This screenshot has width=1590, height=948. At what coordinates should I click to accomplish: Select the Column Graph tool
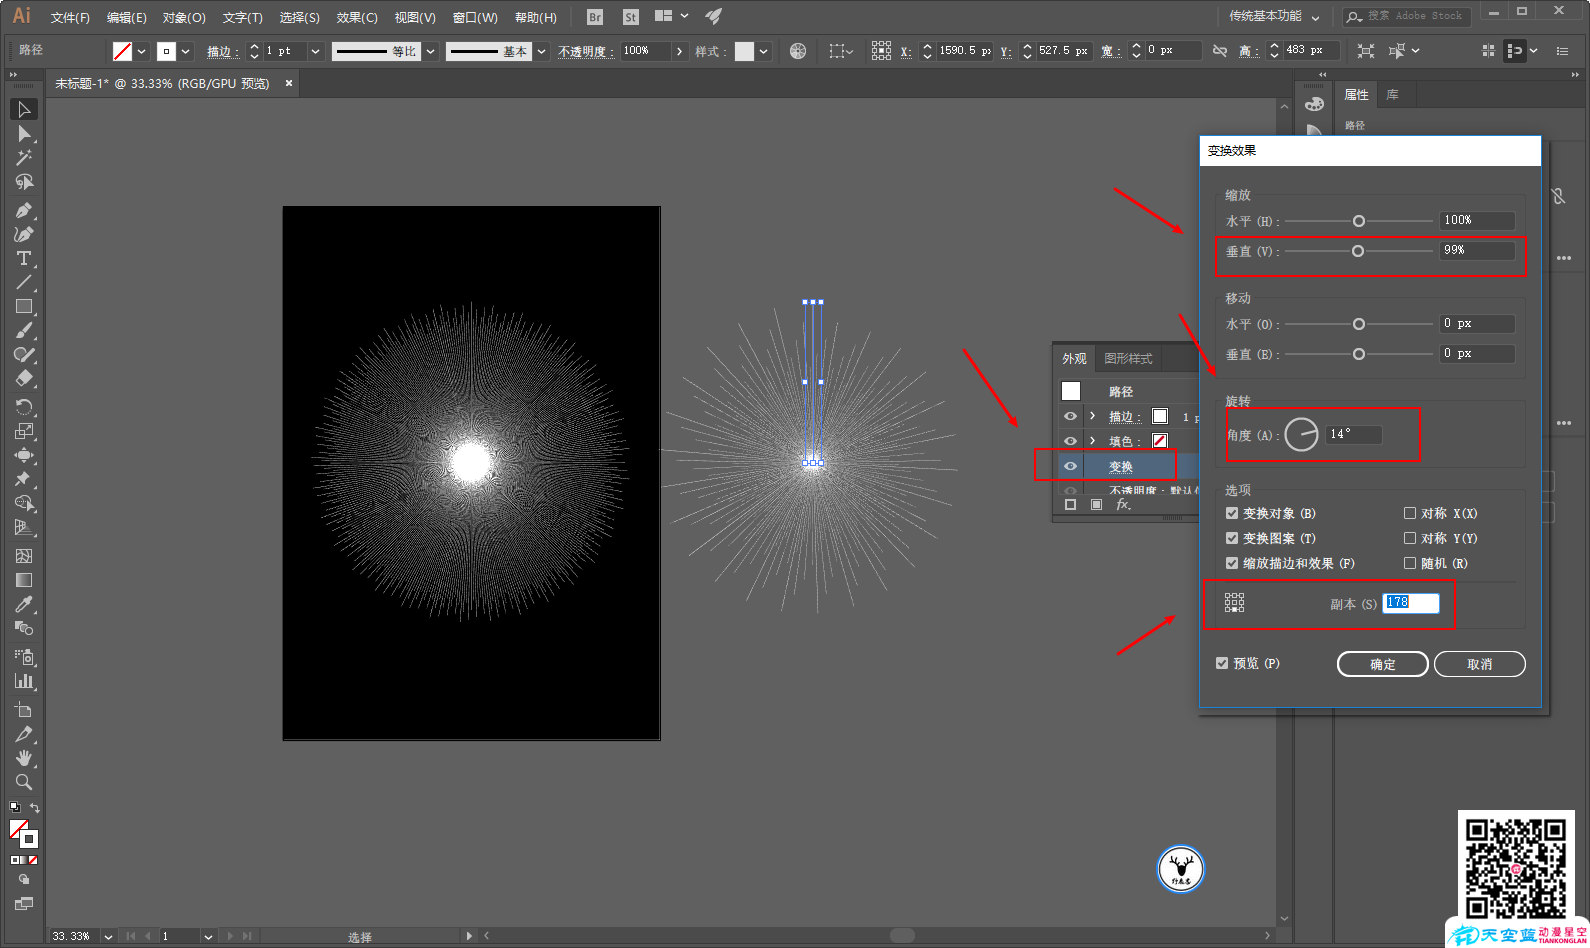(x=24, y=681)
